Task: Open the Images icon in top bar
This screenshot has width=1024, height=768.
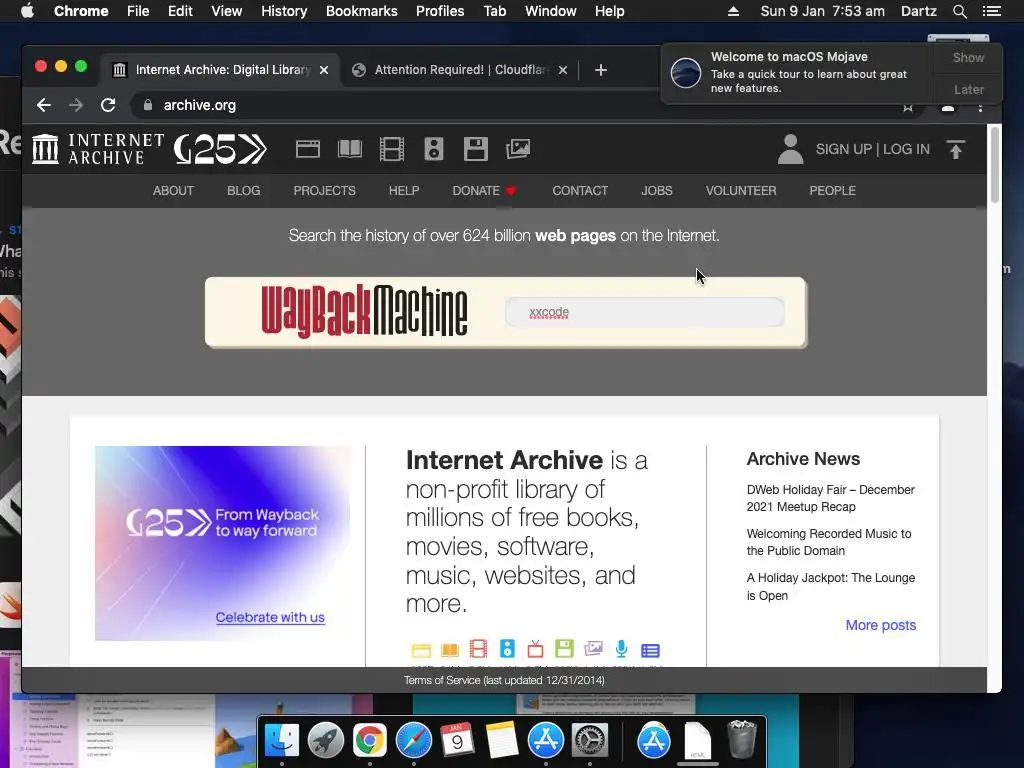Action: (x=518, y=150)
